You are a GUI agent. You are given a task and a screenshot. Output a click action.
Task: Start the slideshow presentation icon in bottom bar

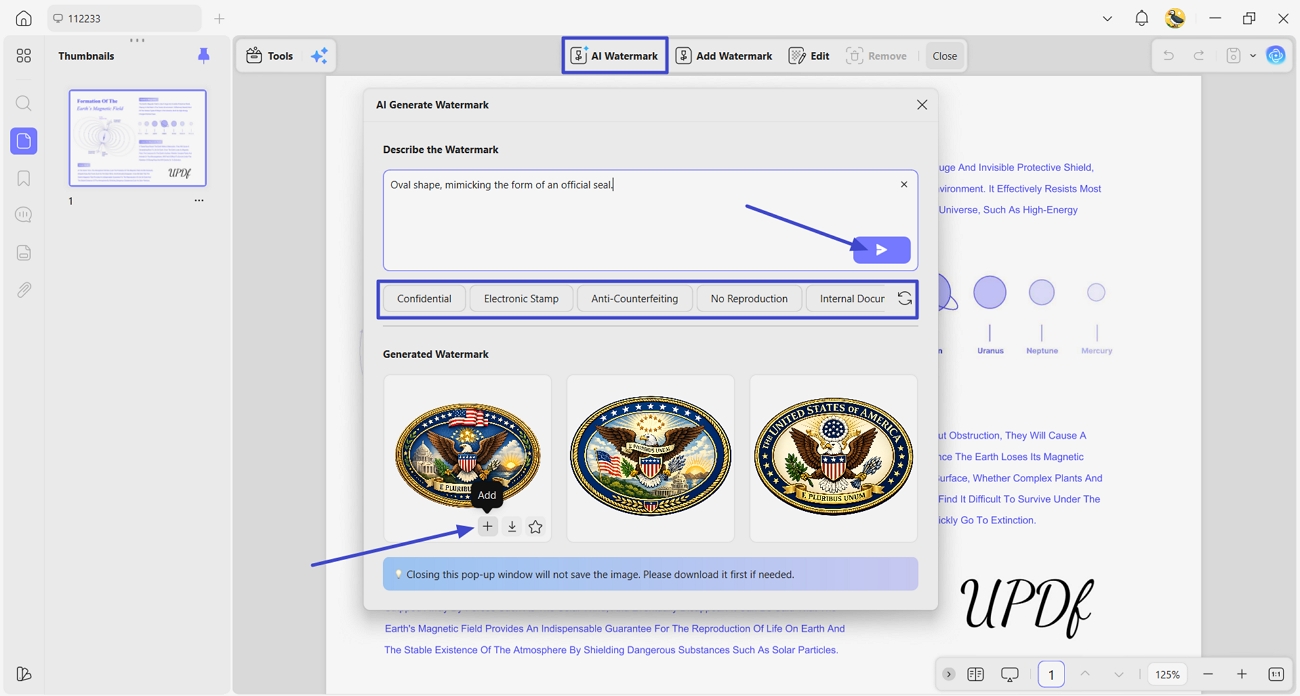[x=1010, y=674]
